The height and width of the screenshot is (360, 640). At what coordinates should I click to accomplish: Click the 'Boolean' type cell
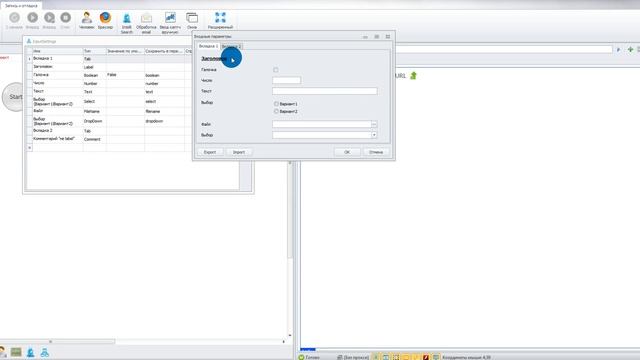pos(95,75)
